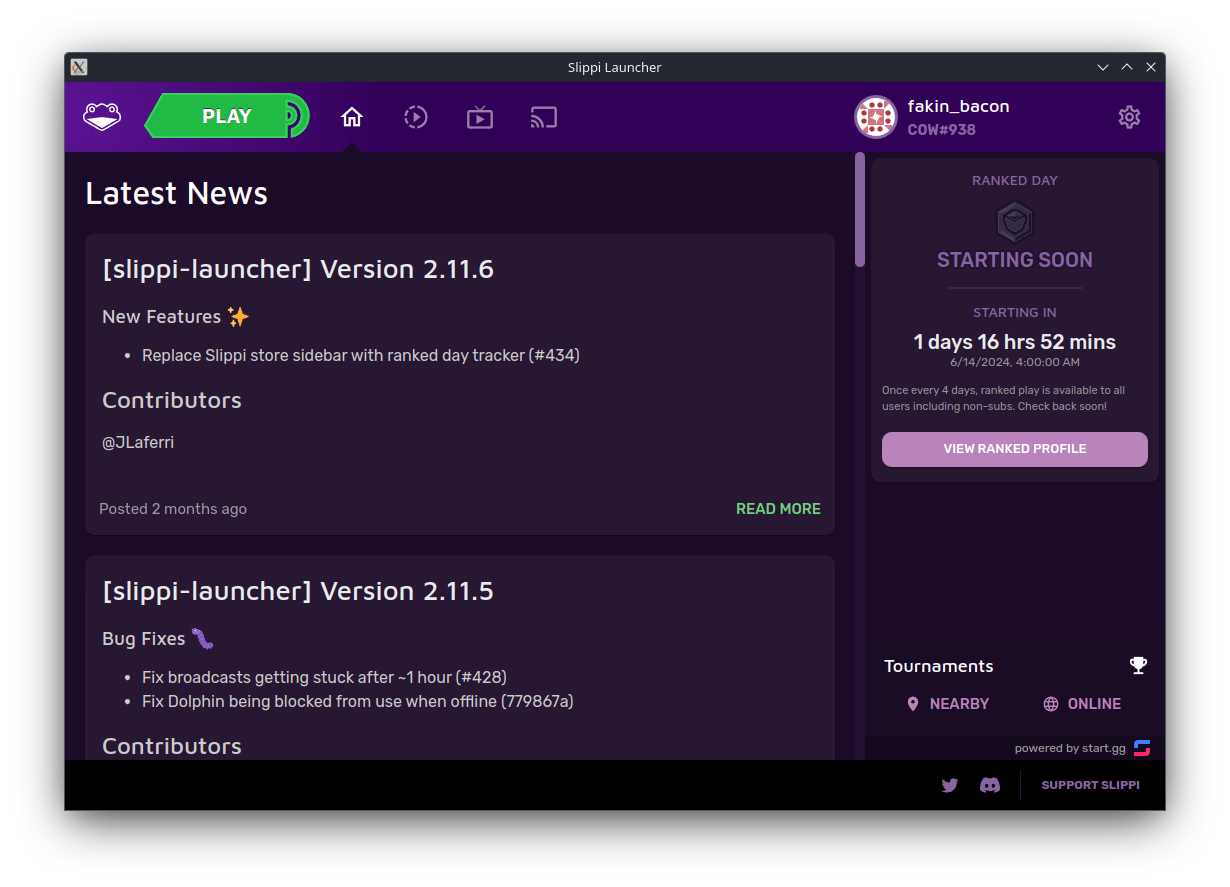
Task: Click the news list scrollbar
Action: pos(860,210)
